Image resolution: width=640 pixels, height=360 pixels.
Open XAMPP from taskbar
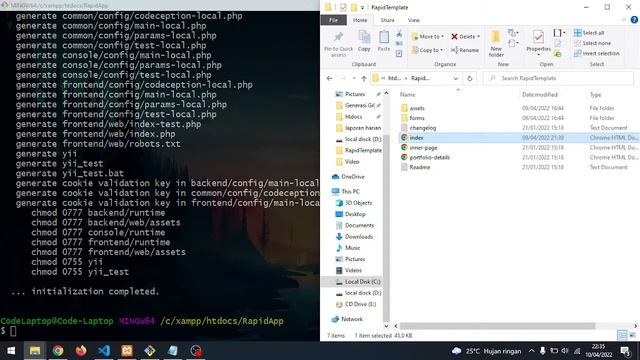tap(127, 351)
